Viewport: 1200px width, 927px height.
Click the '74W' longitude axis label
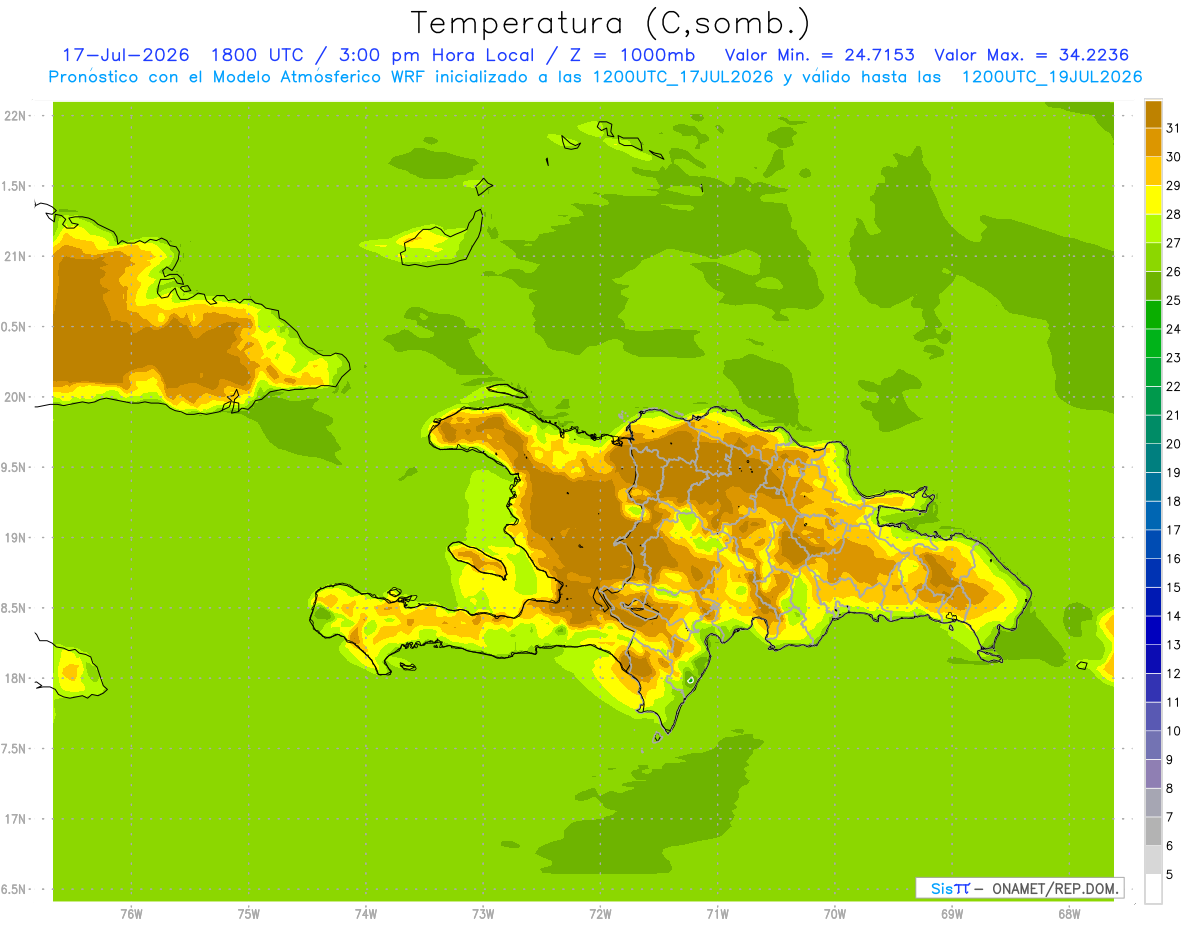(x=366, y=913)
